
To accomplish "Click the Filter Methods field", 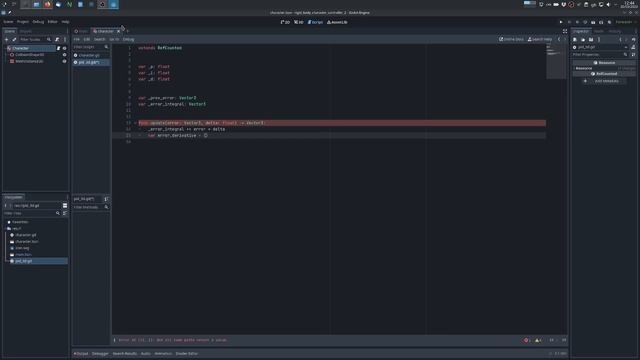I will point(91,207).
